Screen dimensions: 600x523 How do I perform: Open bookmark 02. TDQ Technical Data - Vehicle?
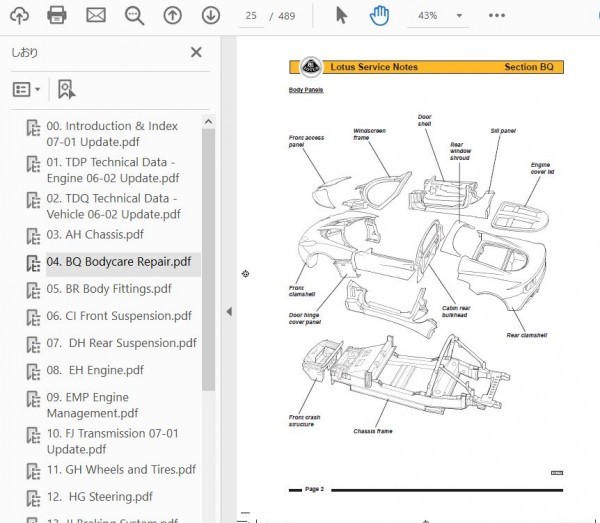click(x=113, y=207)
